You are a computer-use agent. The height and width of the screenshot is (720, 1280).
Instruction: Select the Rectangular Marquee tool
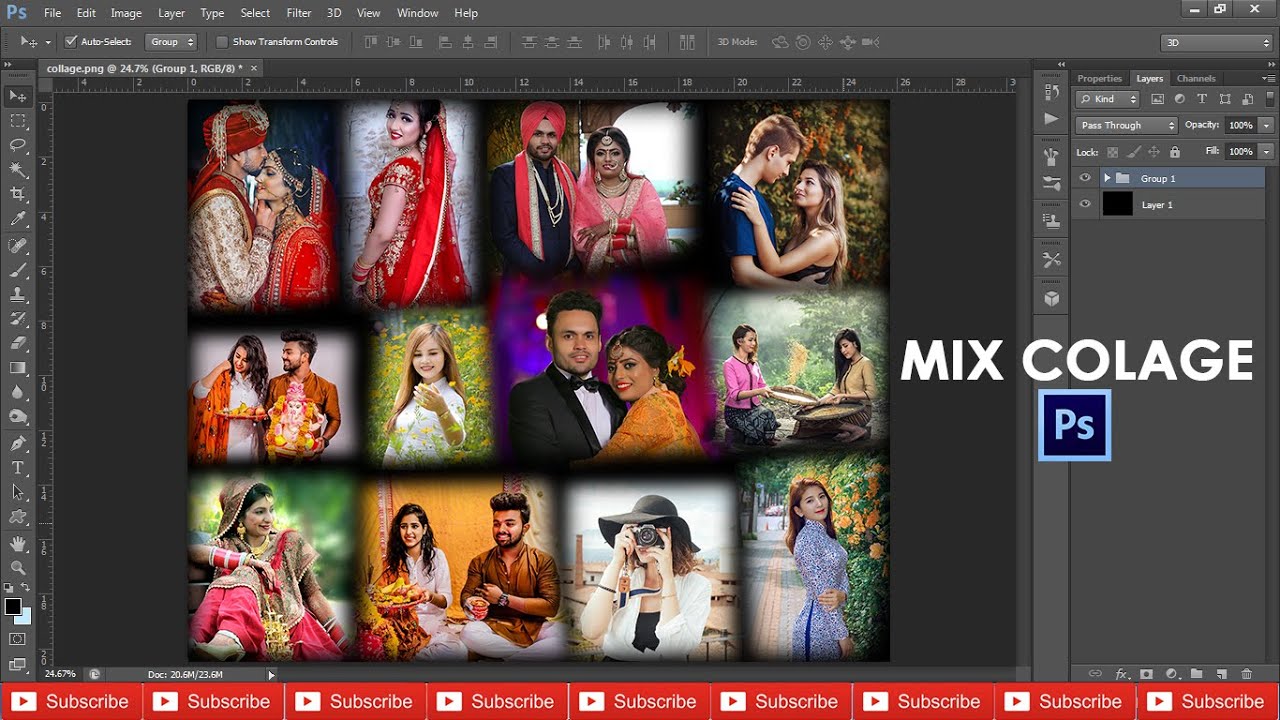[18, 121]
